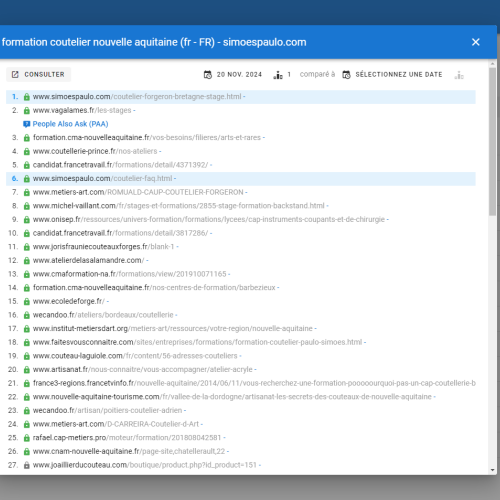Viewport: 500px width, 500px height.
Task: Open result 15 www.ecoledeforge.fr
Action: coord(69,302)
